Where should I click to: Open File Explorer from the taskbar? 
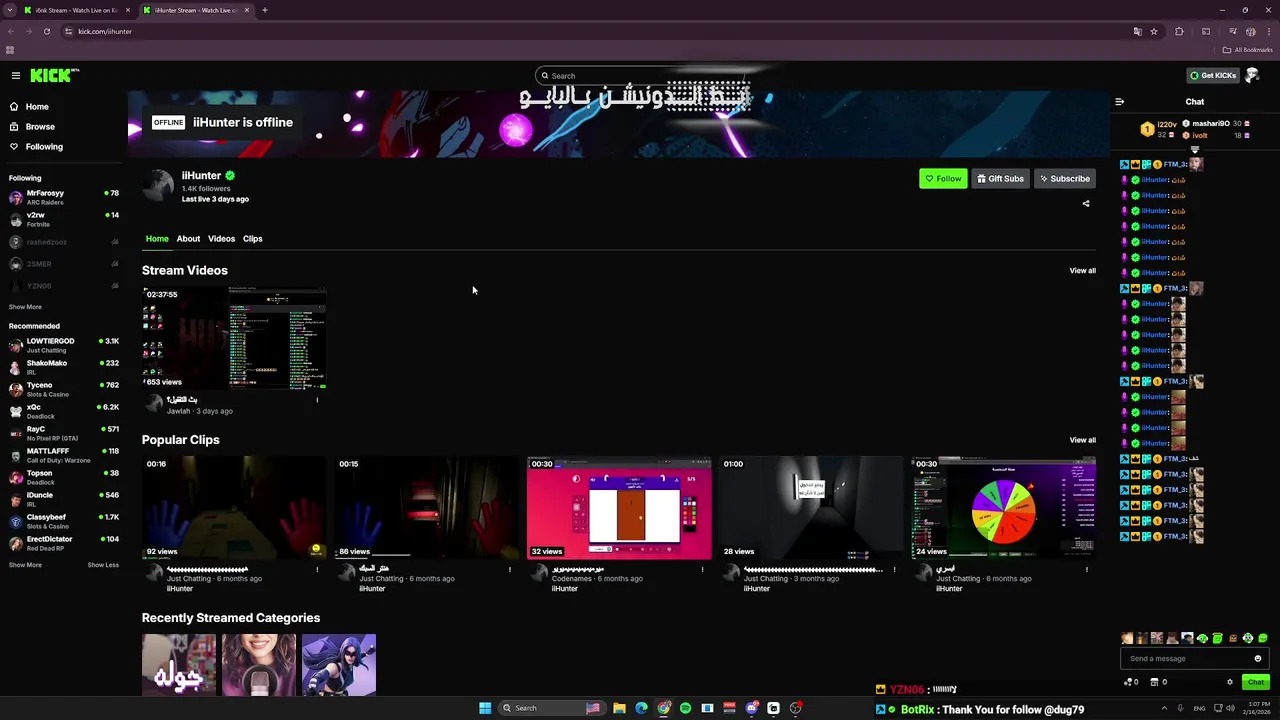pos(619,708)
